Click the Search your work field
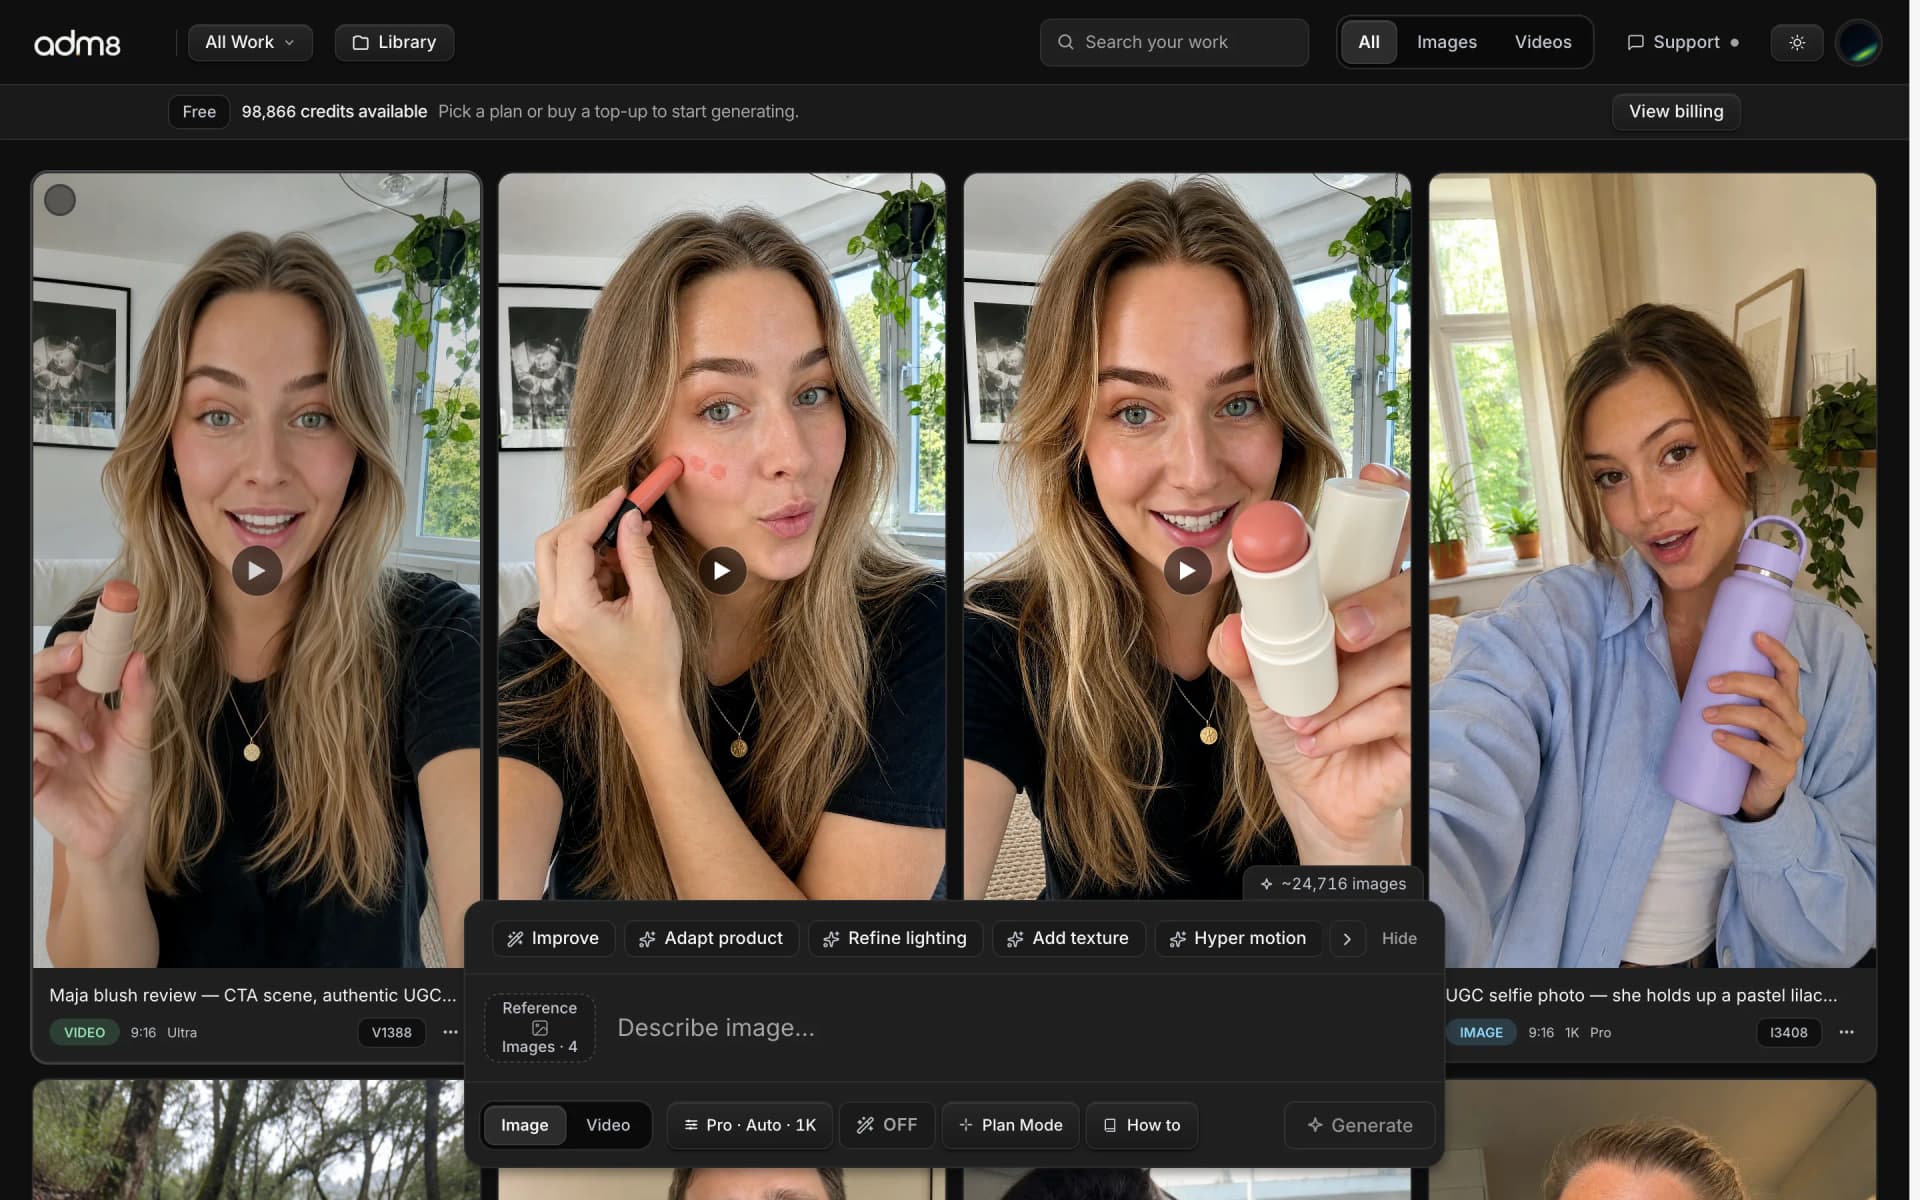 pos(1174,42)
